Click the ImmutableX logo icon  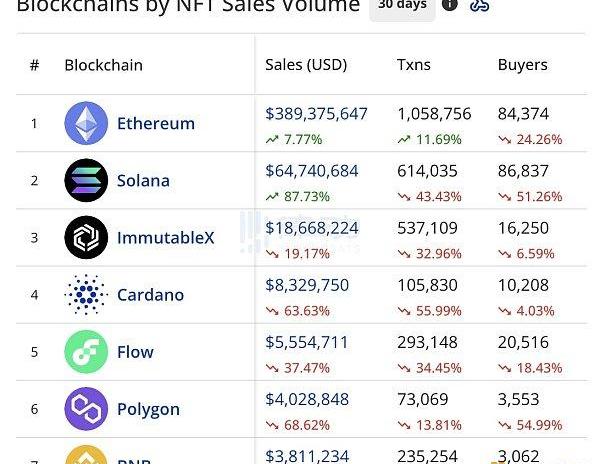[x=86, y=238]
